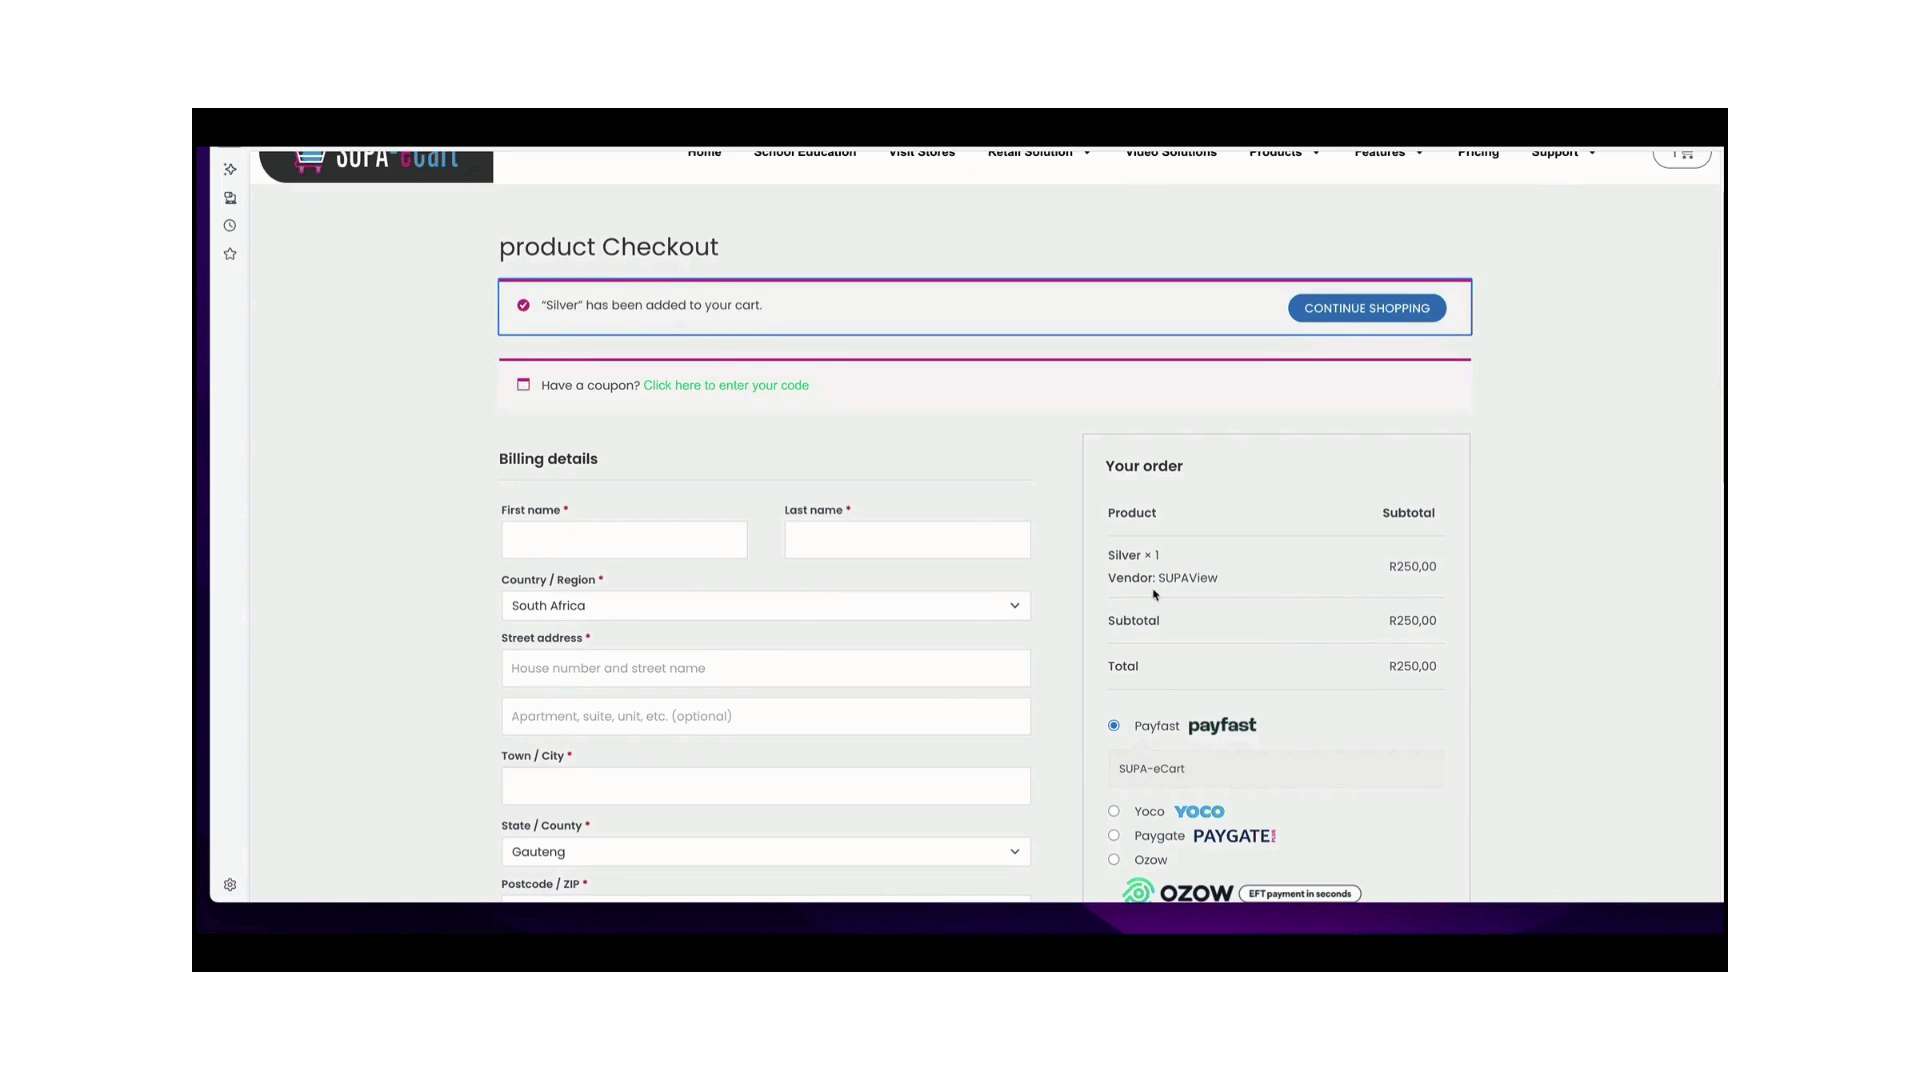Select the Paygate payment option
Viewport: 1920px width, 1080px height.
point(1114,835)
